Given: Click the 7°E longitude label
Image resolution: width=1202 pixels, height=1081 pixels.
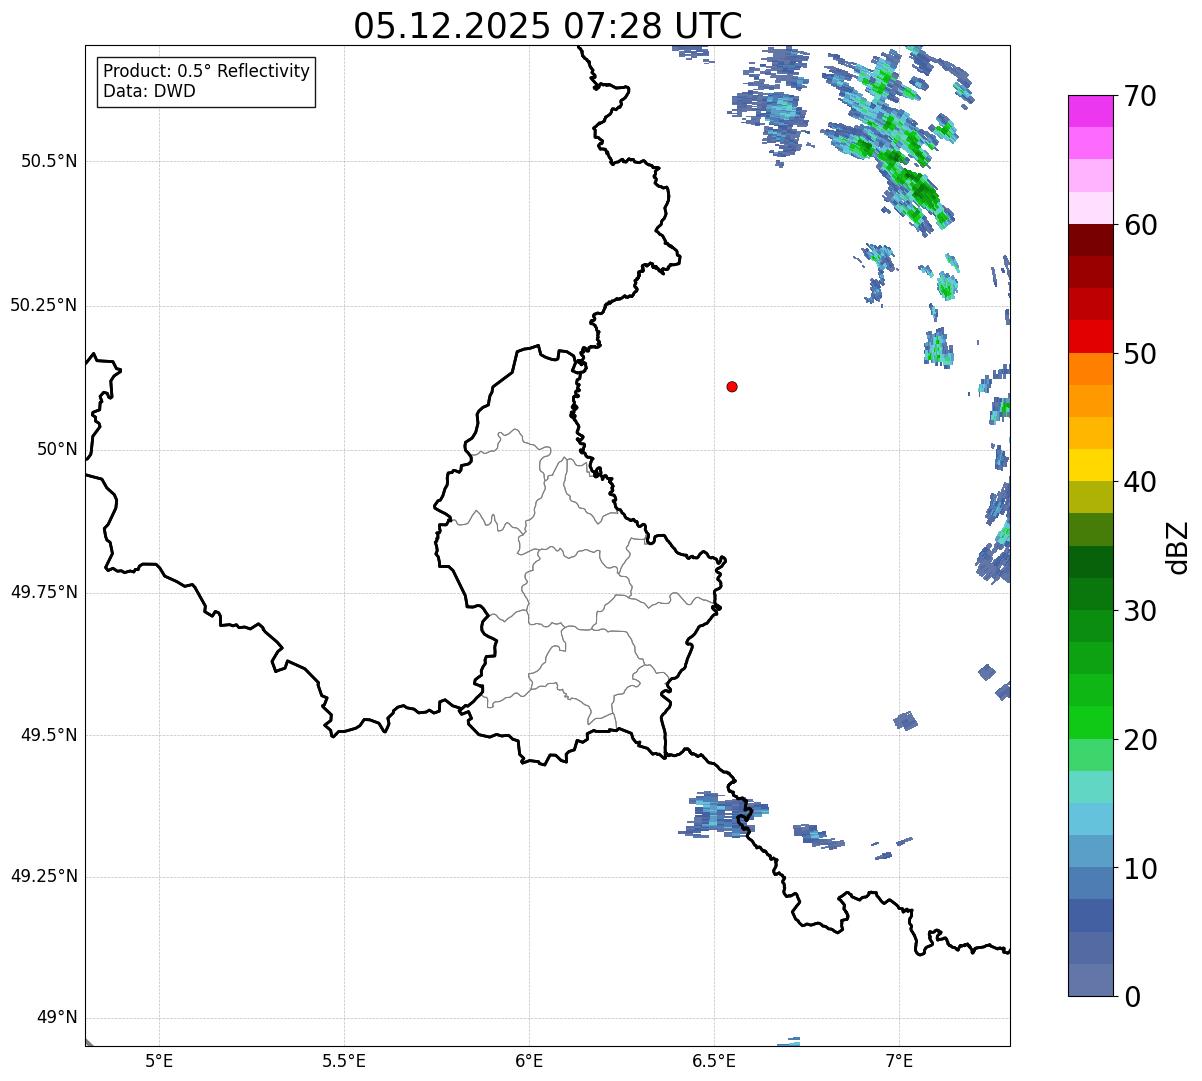Looking at the screenshot, I should (x=899, y=1061).
